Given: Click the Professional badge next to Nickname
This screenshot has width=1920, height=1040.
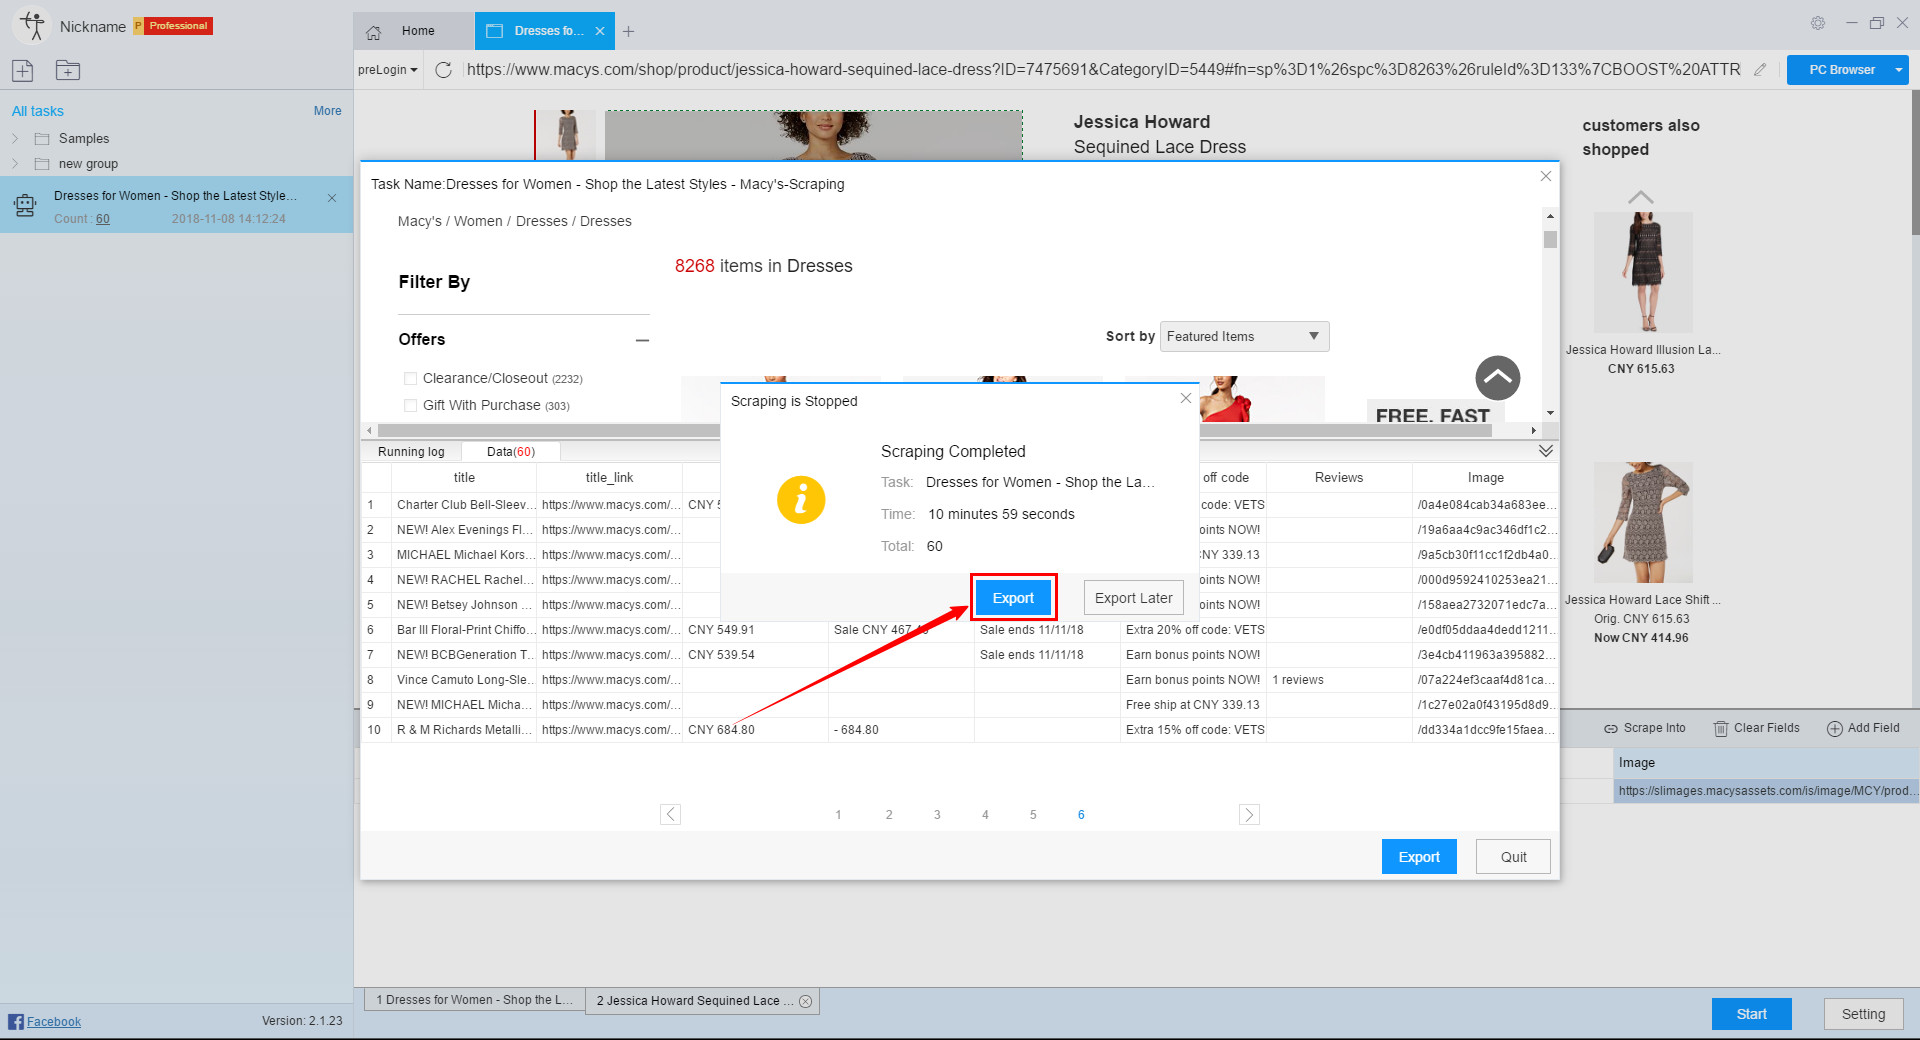Looking at the screenshot, I should point(173,26).
